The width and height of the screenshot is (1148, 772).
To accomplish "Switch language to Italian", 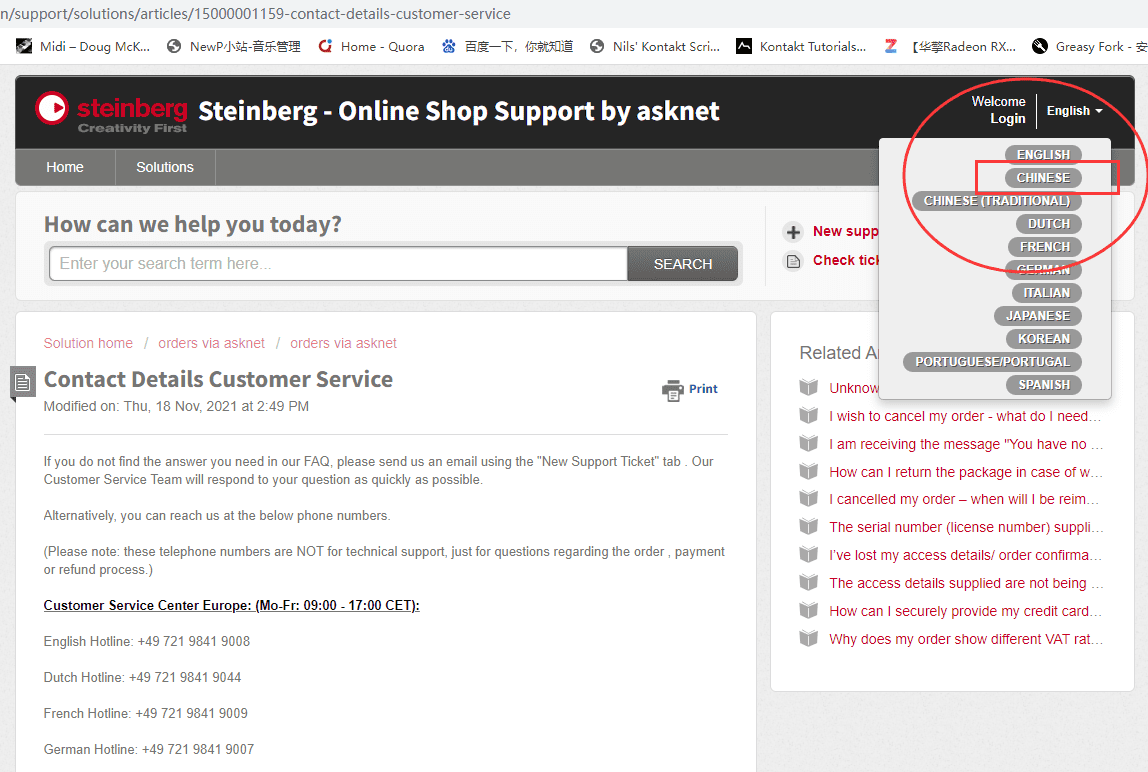I will (x=1047, y=293).
